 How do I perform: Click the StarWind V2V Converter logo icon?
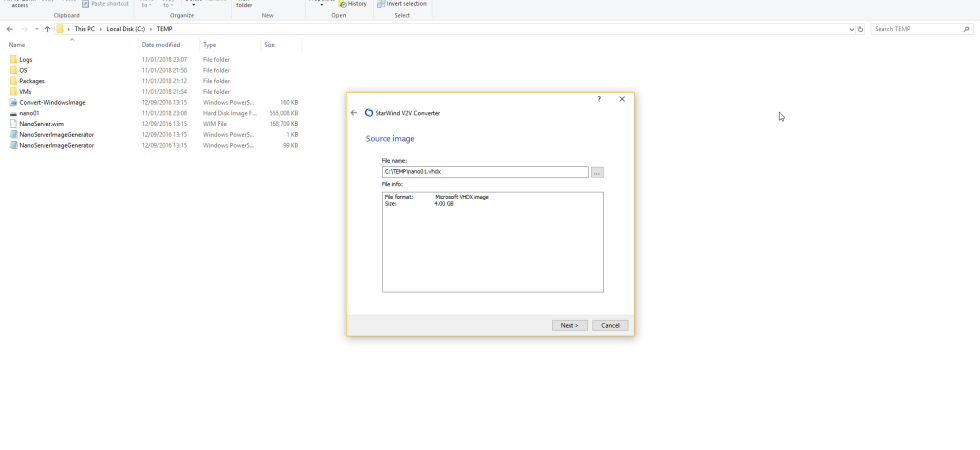point(369,113)
